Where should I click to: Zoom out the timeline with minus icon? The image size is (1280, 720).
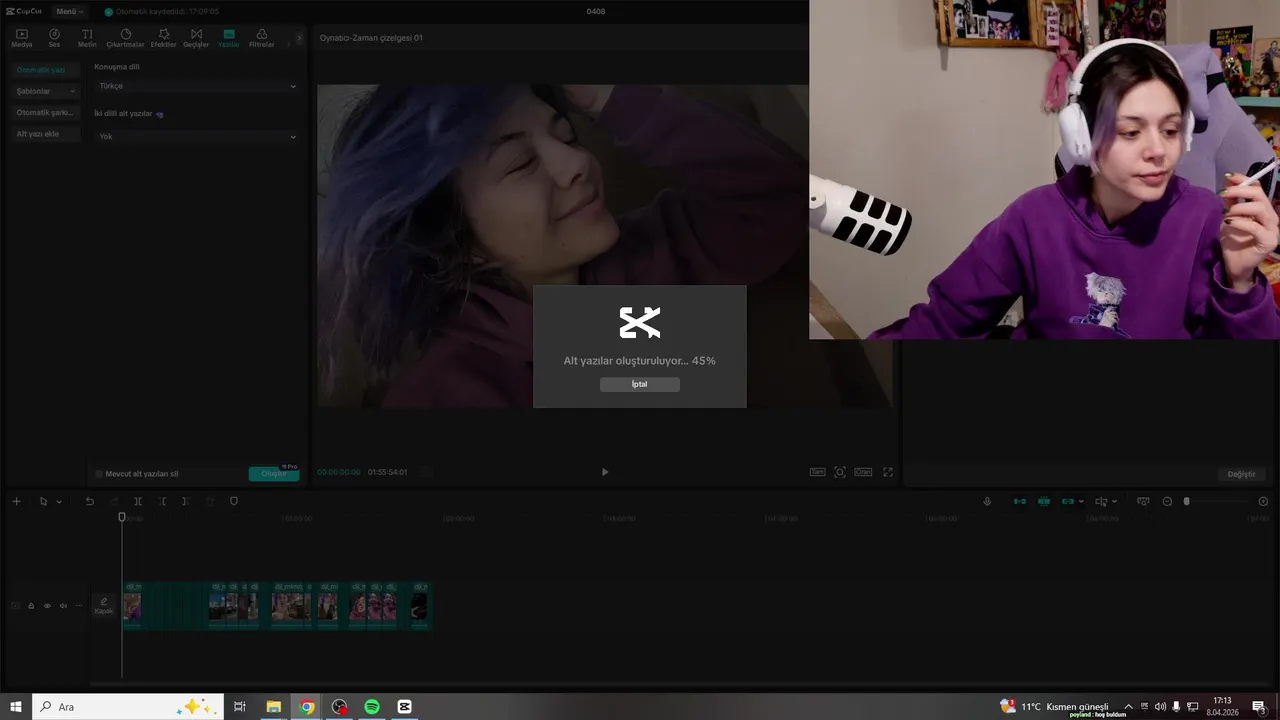(x=1167, y=501)
